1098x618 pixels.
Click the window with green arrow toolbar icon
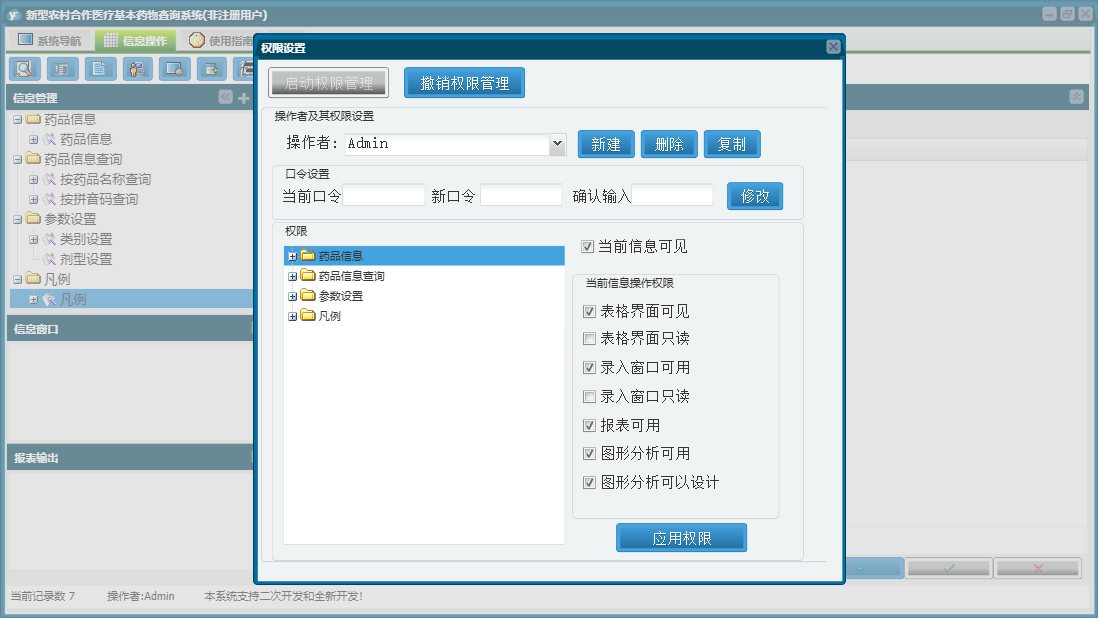tap(211, 69)
